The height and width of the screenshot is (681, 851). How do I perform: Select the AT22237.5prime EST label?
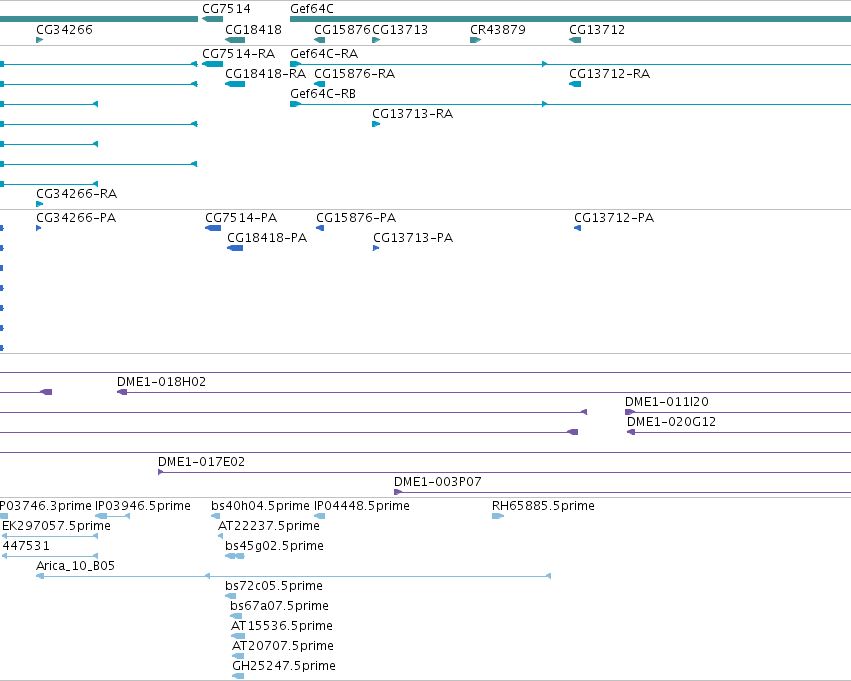269,526
